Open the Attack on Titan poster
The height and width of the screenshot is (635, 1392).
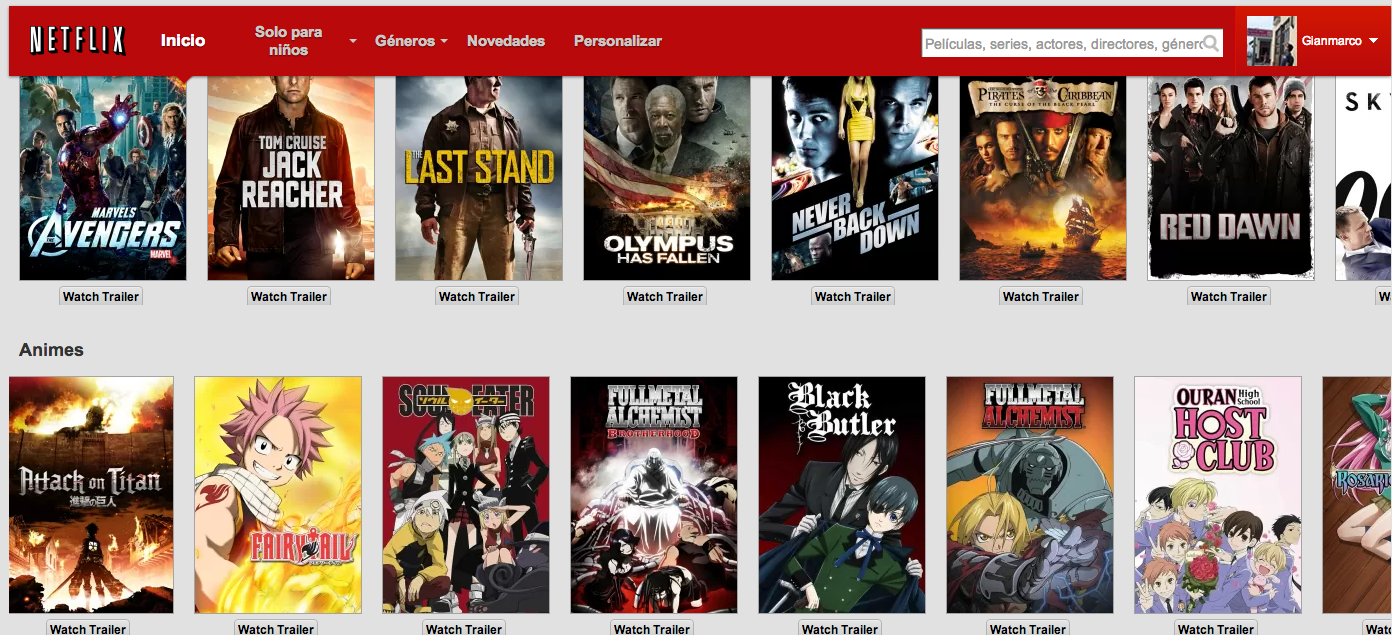point(91,495)
